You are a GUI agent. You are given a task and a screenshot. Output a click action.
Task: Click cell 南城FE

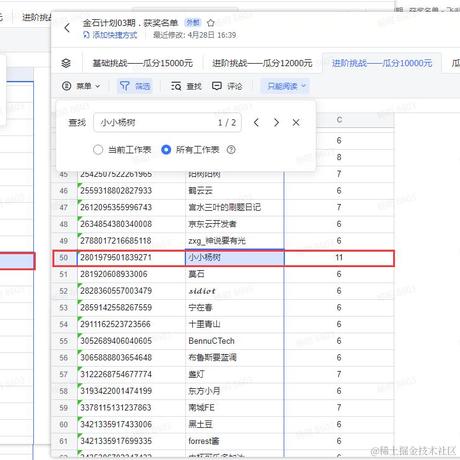point(235,408)
